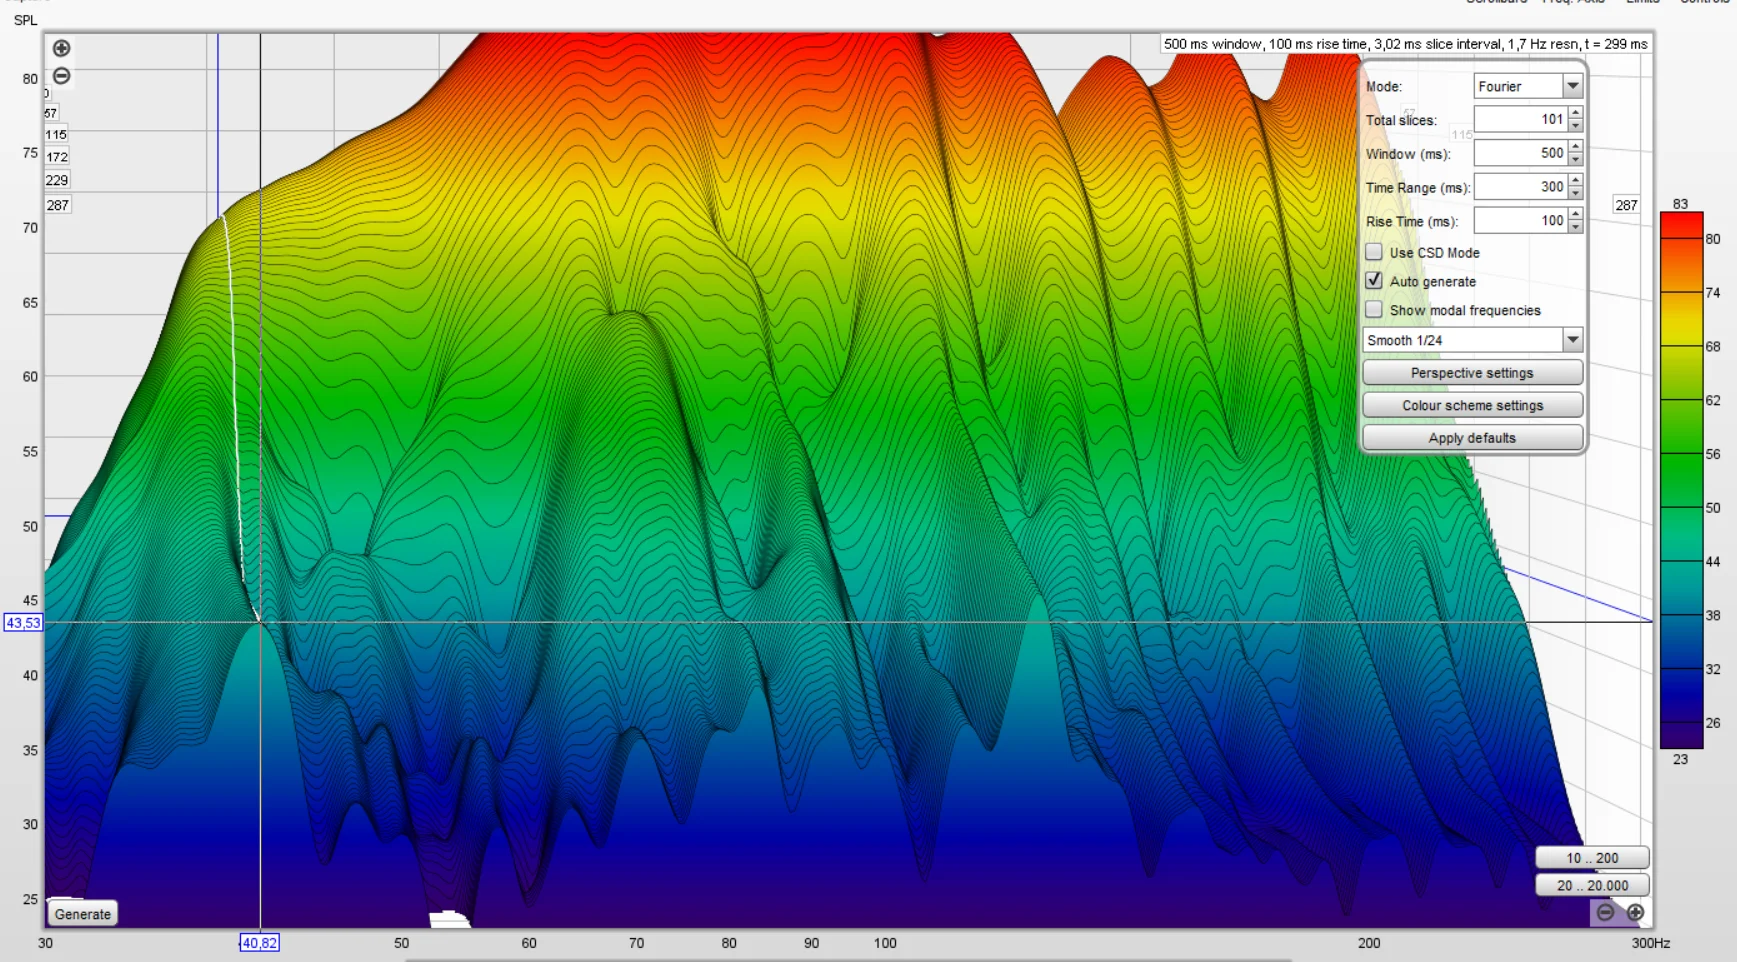Viewport: 1737px width, 962px height.
Task: Increase Window (ms) with the up arrow
Action: [1575, 147]
